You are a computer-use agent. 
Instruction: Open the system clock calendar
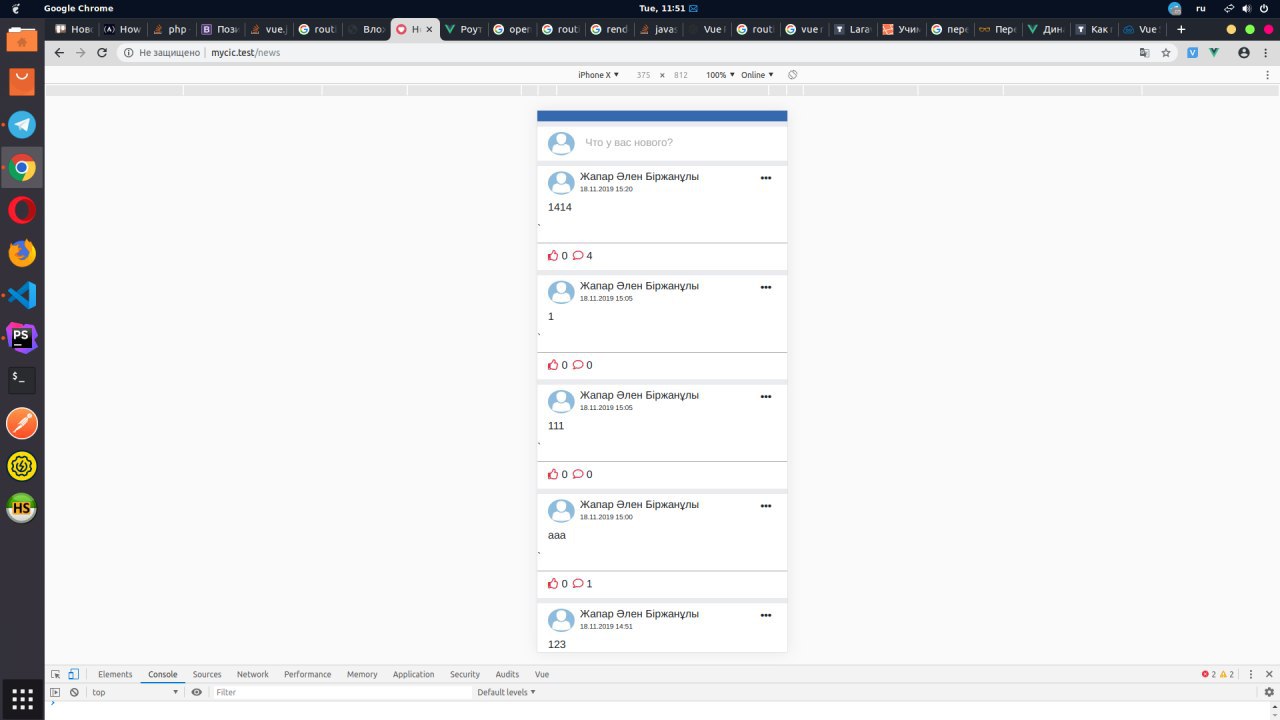662,8
